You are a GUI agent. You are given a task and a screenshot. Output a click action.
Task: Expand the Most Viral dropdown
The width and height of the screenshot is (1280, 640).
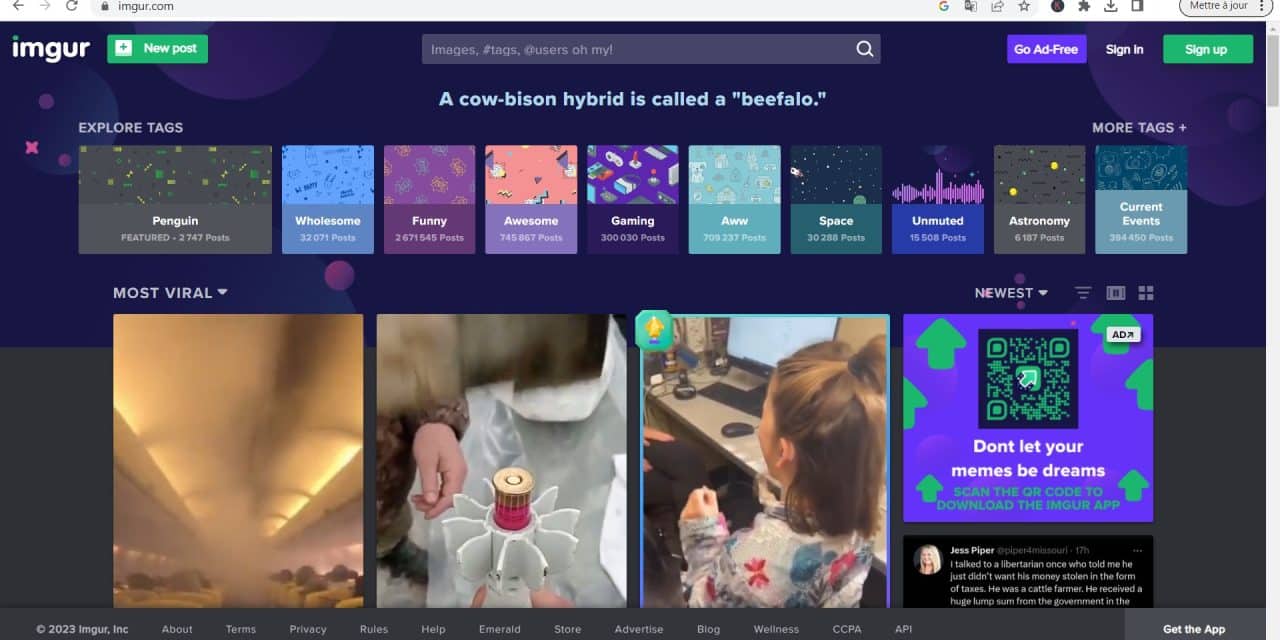[x=170, y=293]
